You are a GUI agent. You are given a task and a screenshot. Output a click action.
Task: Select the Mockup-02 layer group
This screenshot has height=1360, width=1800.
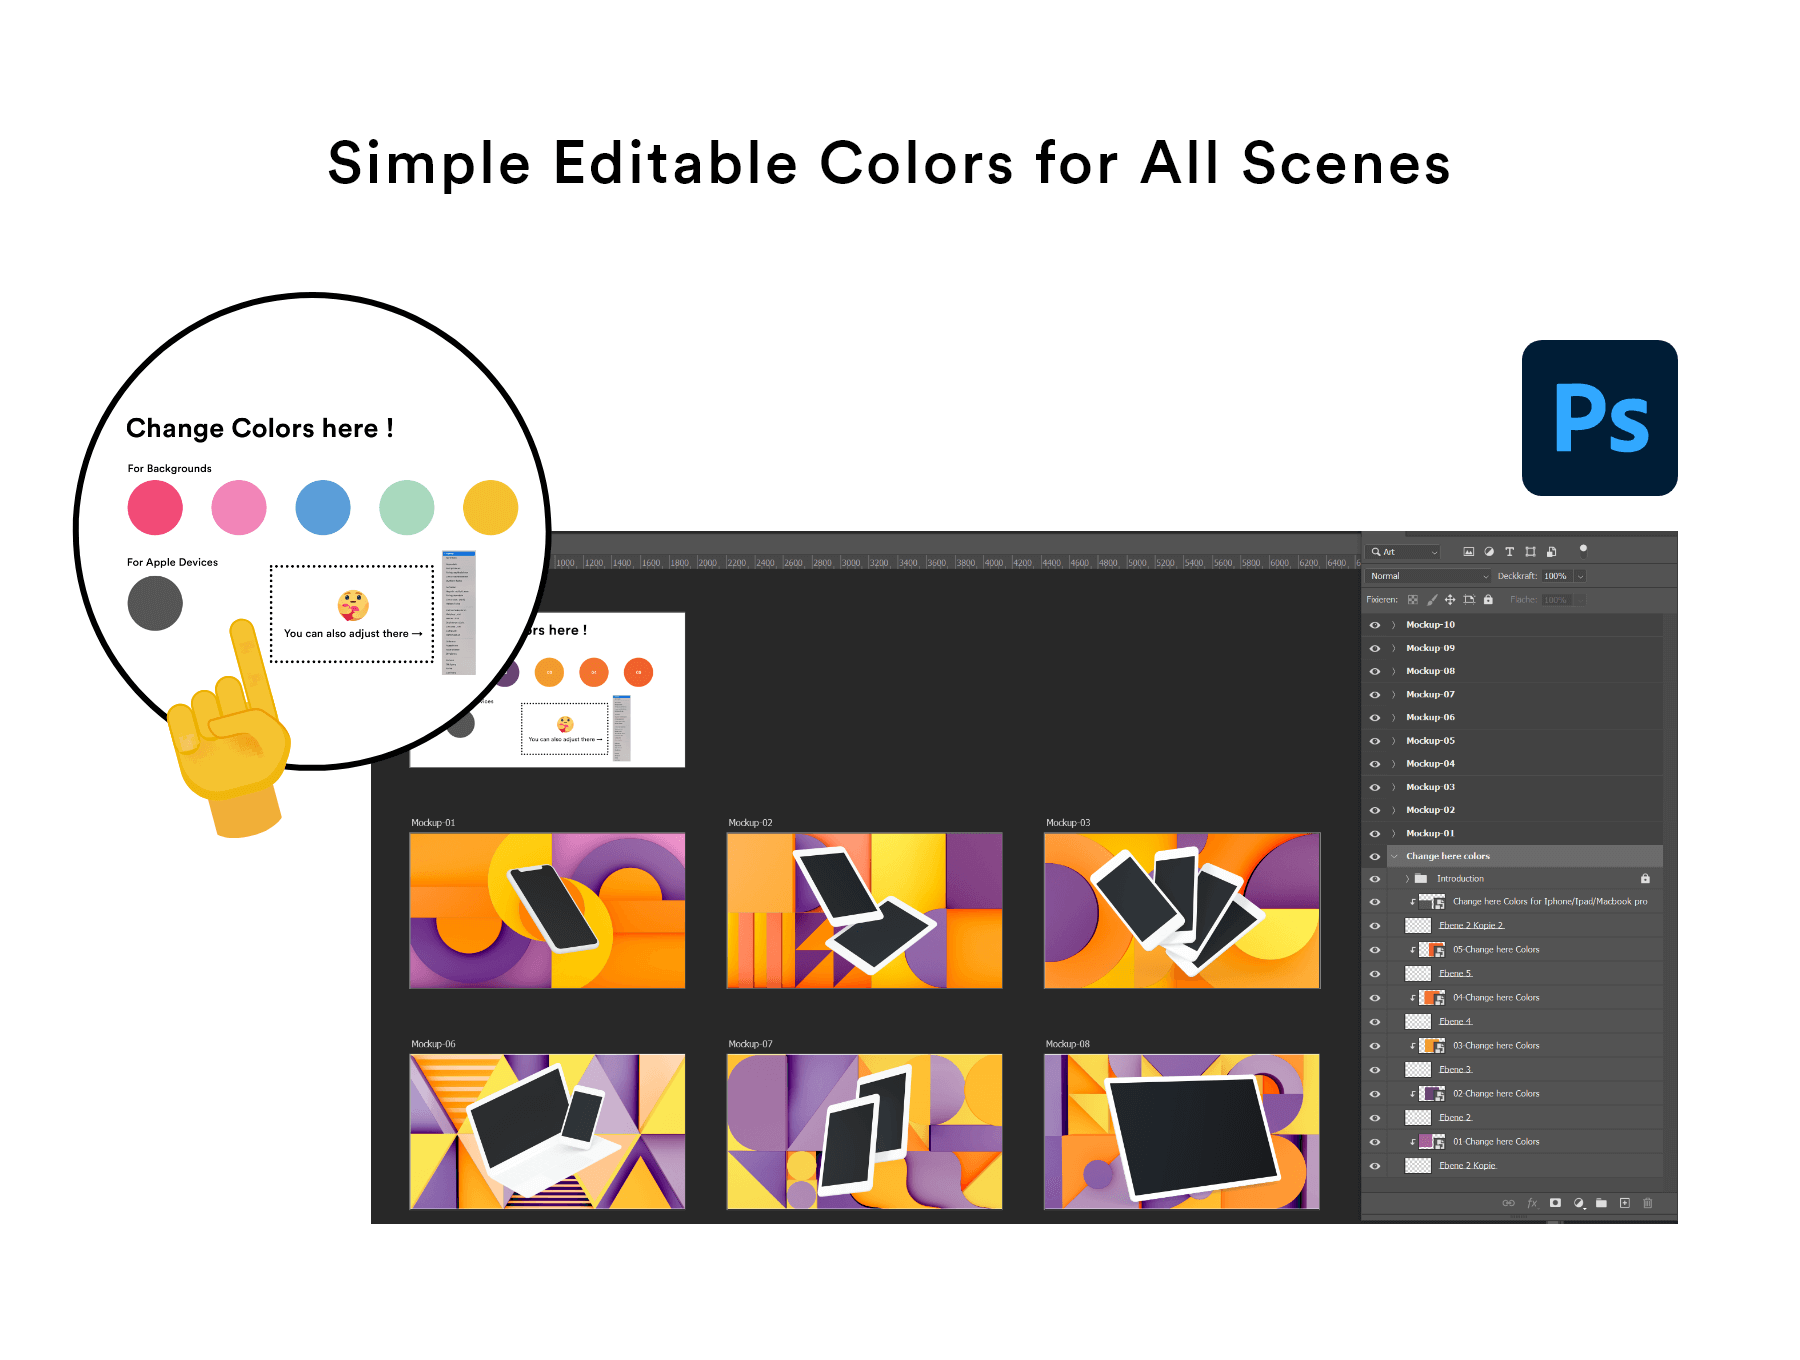[1525, 810]
